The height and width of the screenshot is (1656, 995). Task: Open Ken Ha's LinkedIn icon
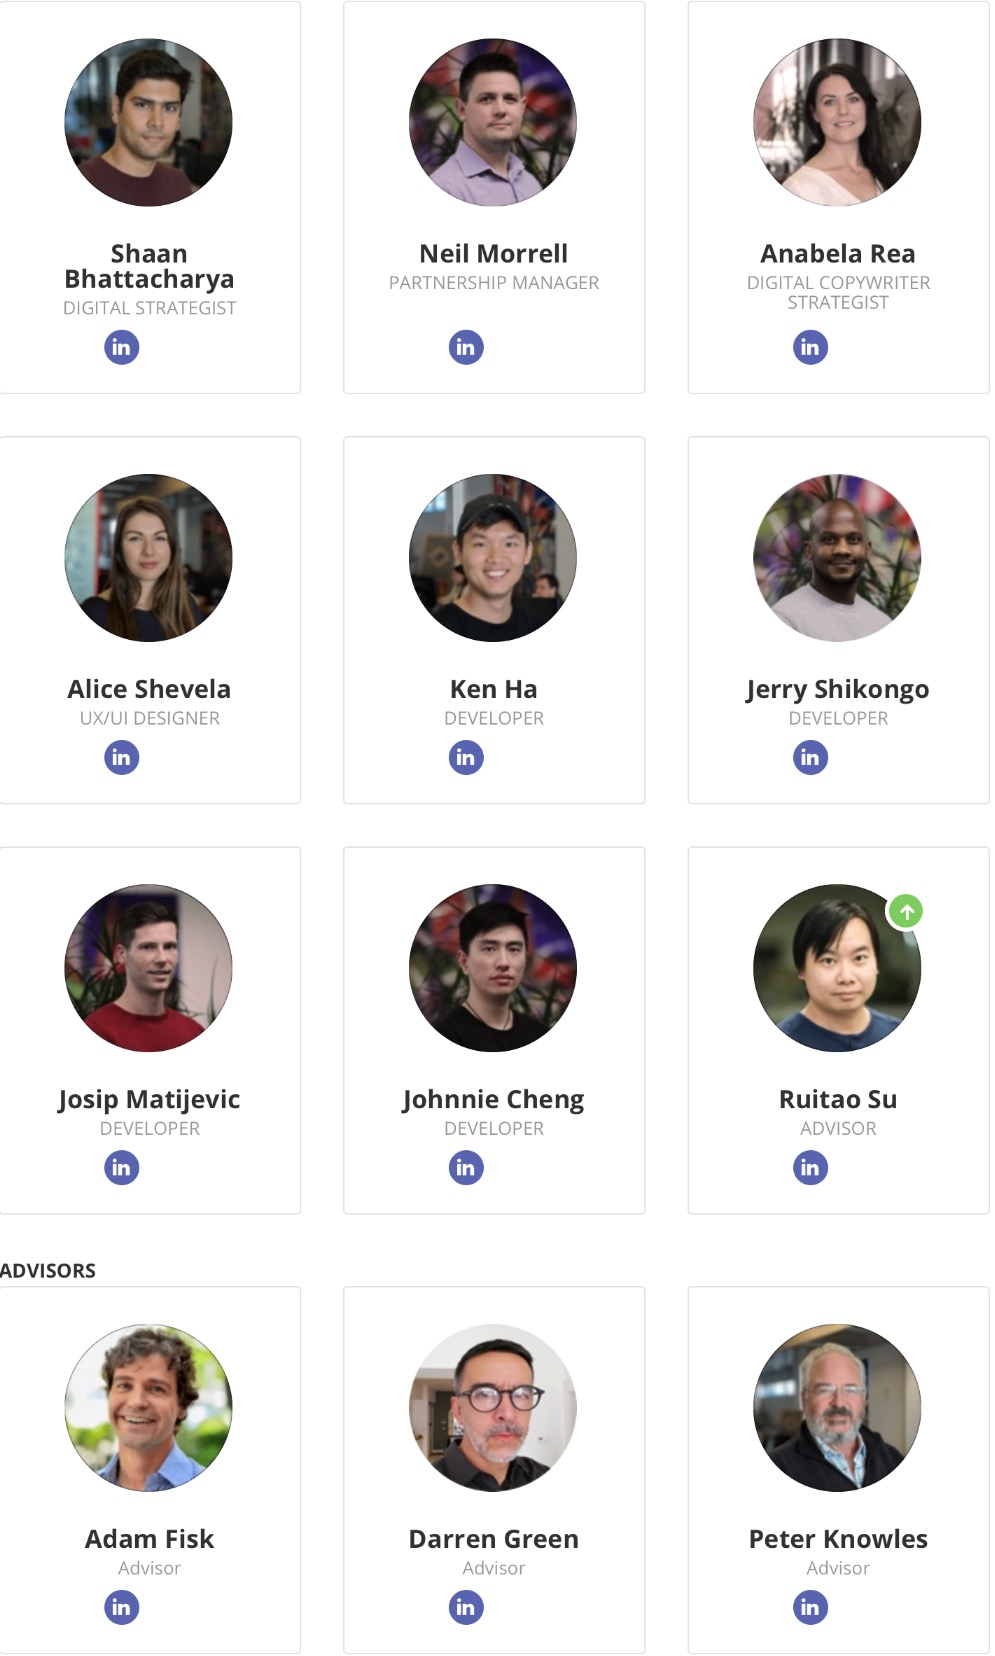pyautogui.click(x=466, y=757)
